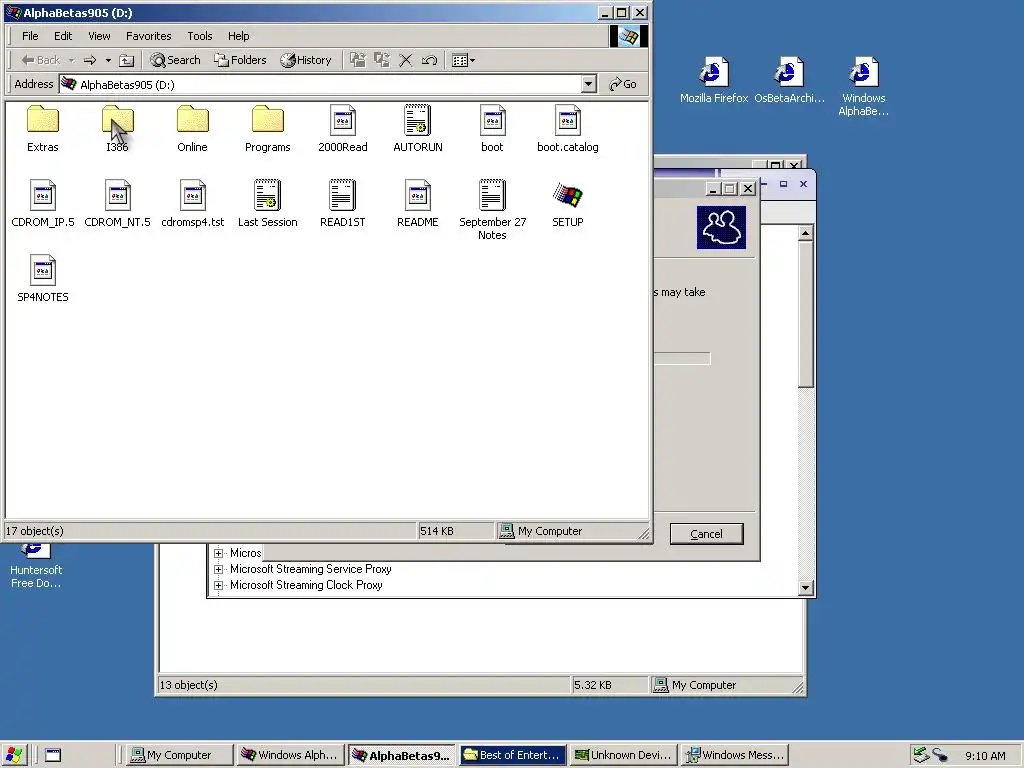This screenshot has height=768, width=1024.
Task: Select the CDROM_NT.5 file
Action: click(118, 203)
